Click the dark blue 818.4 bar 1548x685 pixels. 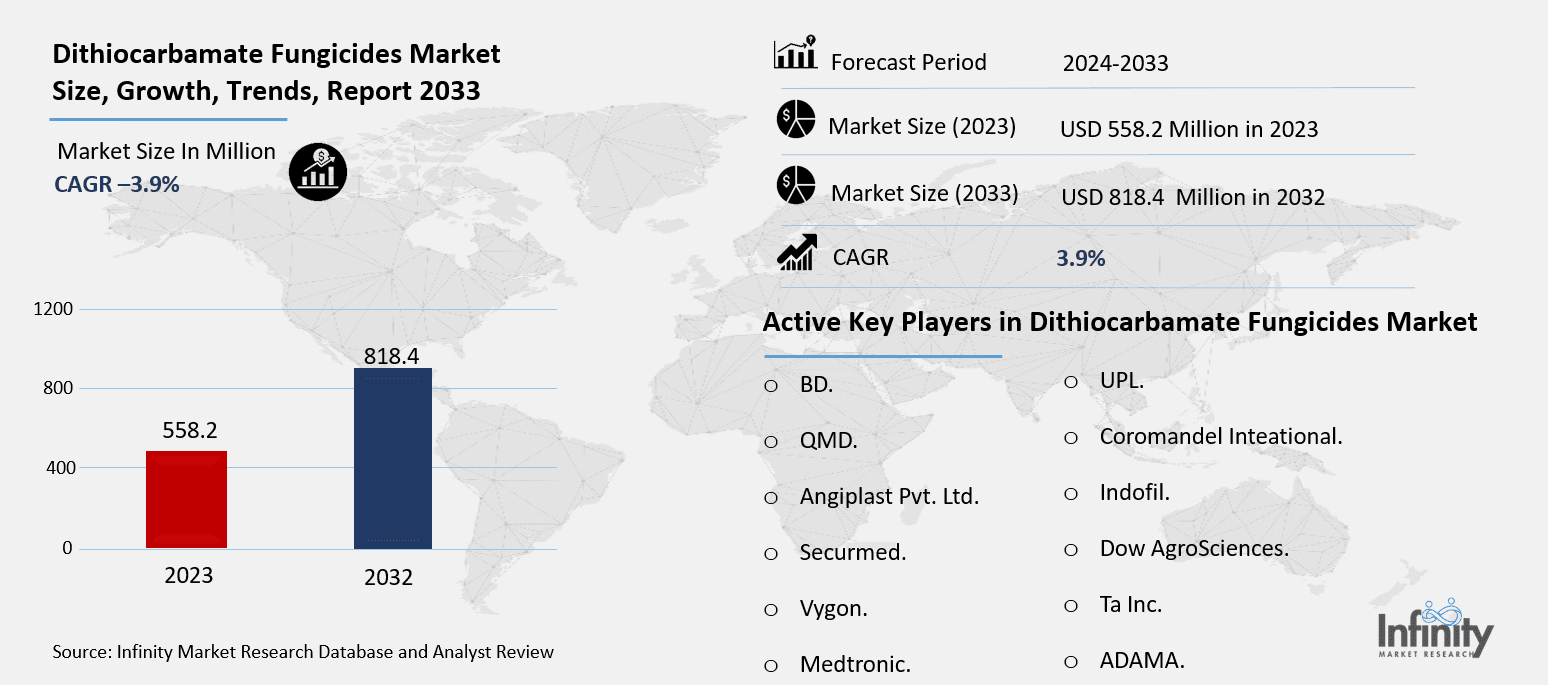coord(392,458)
